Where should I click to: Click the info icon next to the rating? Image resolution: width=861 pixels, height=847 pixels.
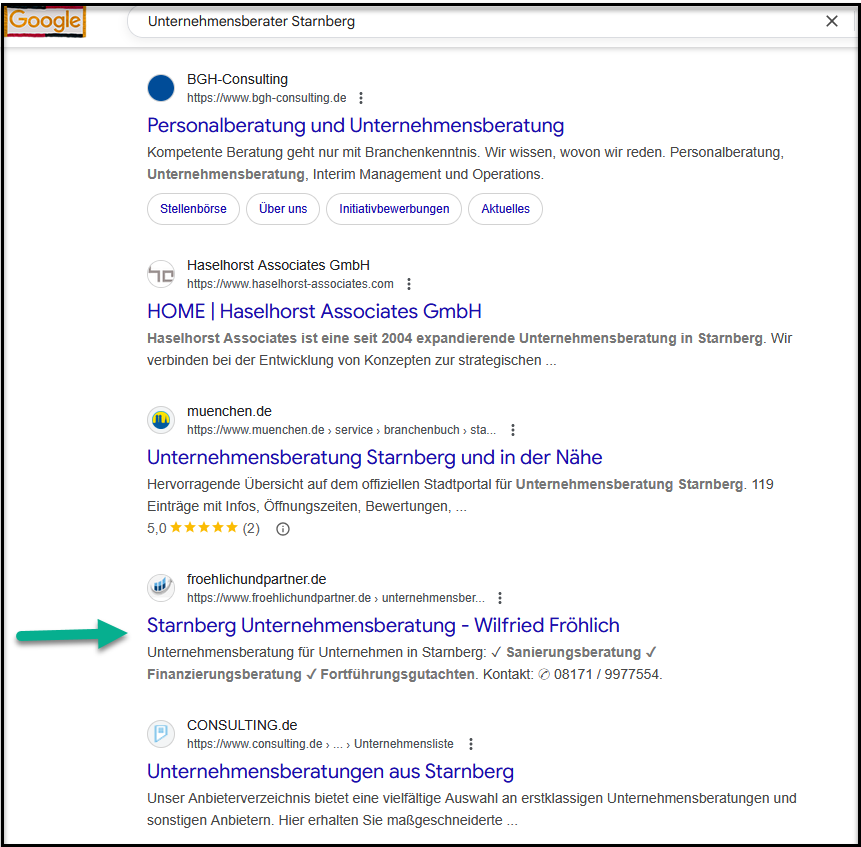(283, 529)
